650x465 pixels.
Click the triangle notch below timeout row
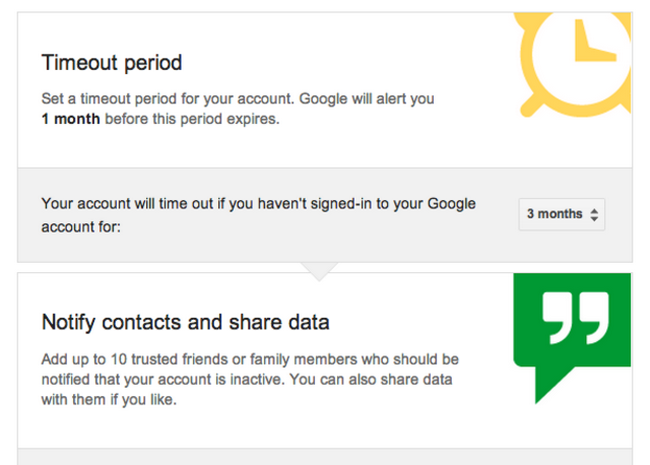tap(324, 270)
